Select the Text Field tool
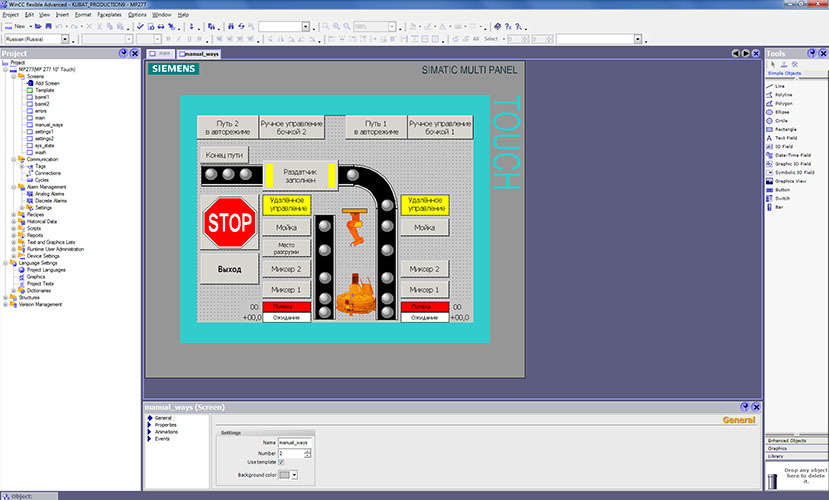The width and height of the screenshot is (829, 500). [x=782, y=138]
